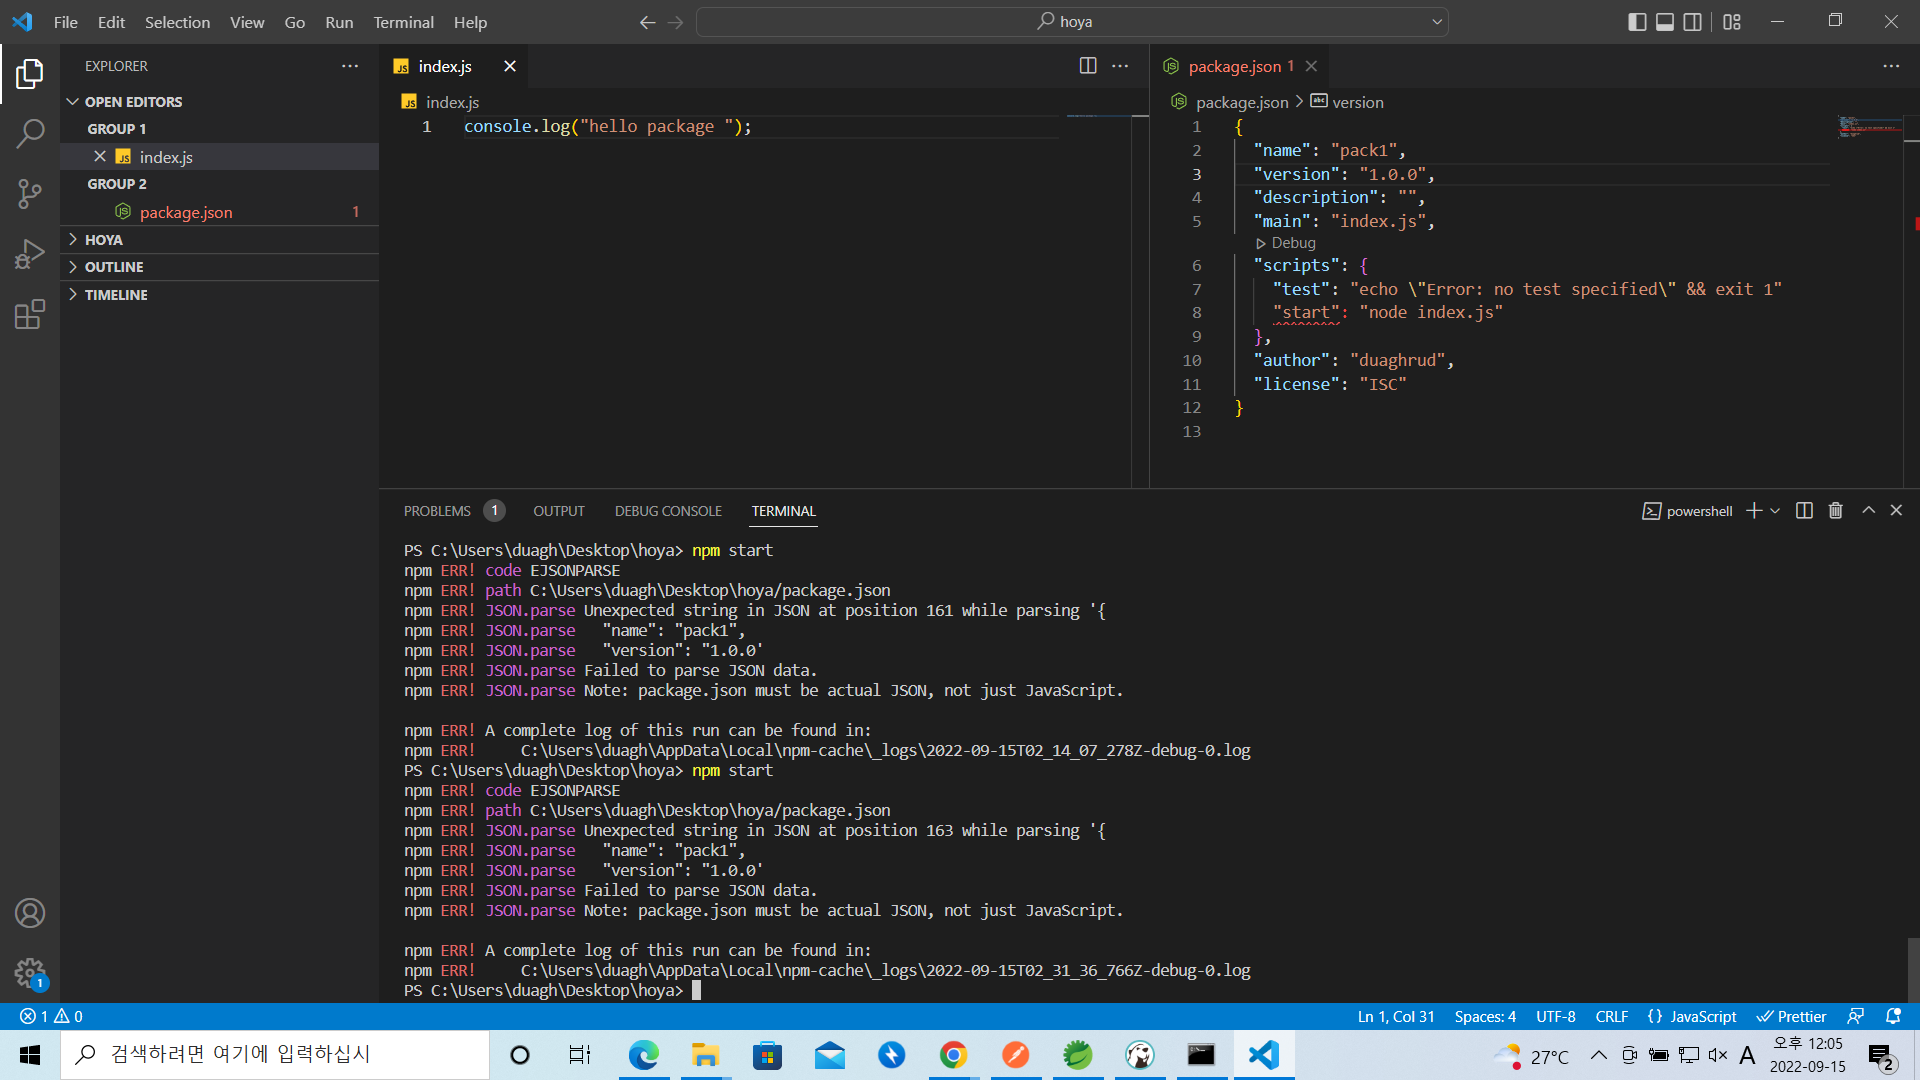Open Windows Start menu
The image size is (1920, 1080).
pyautogui.click(x=30, y=1055)
